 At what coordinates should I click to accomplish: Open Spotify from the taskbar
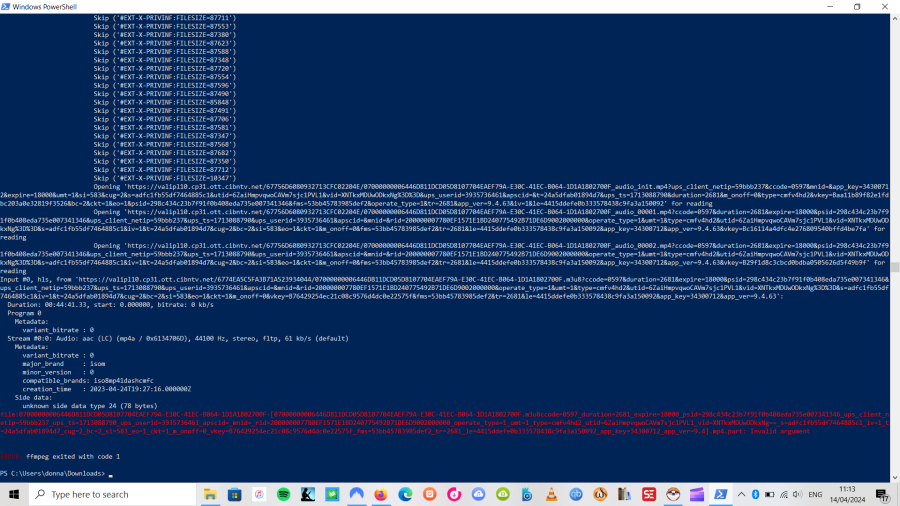[x=284, y=494]
